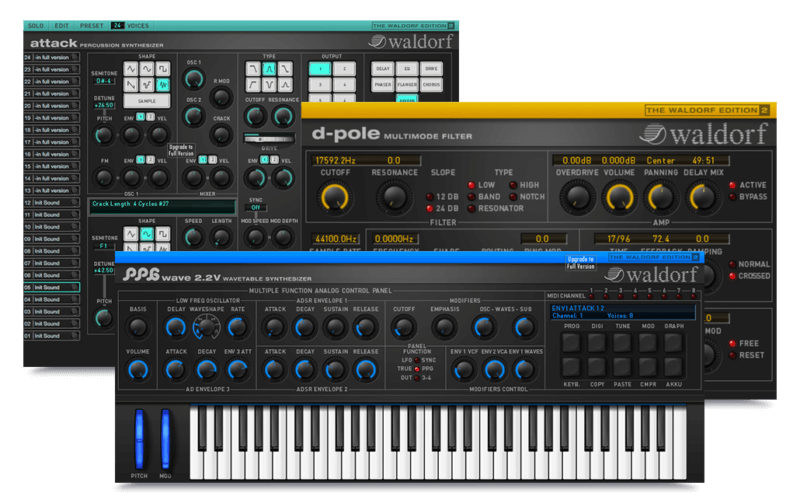Enable PHASER effect in Attack

[x=383, y=85]
